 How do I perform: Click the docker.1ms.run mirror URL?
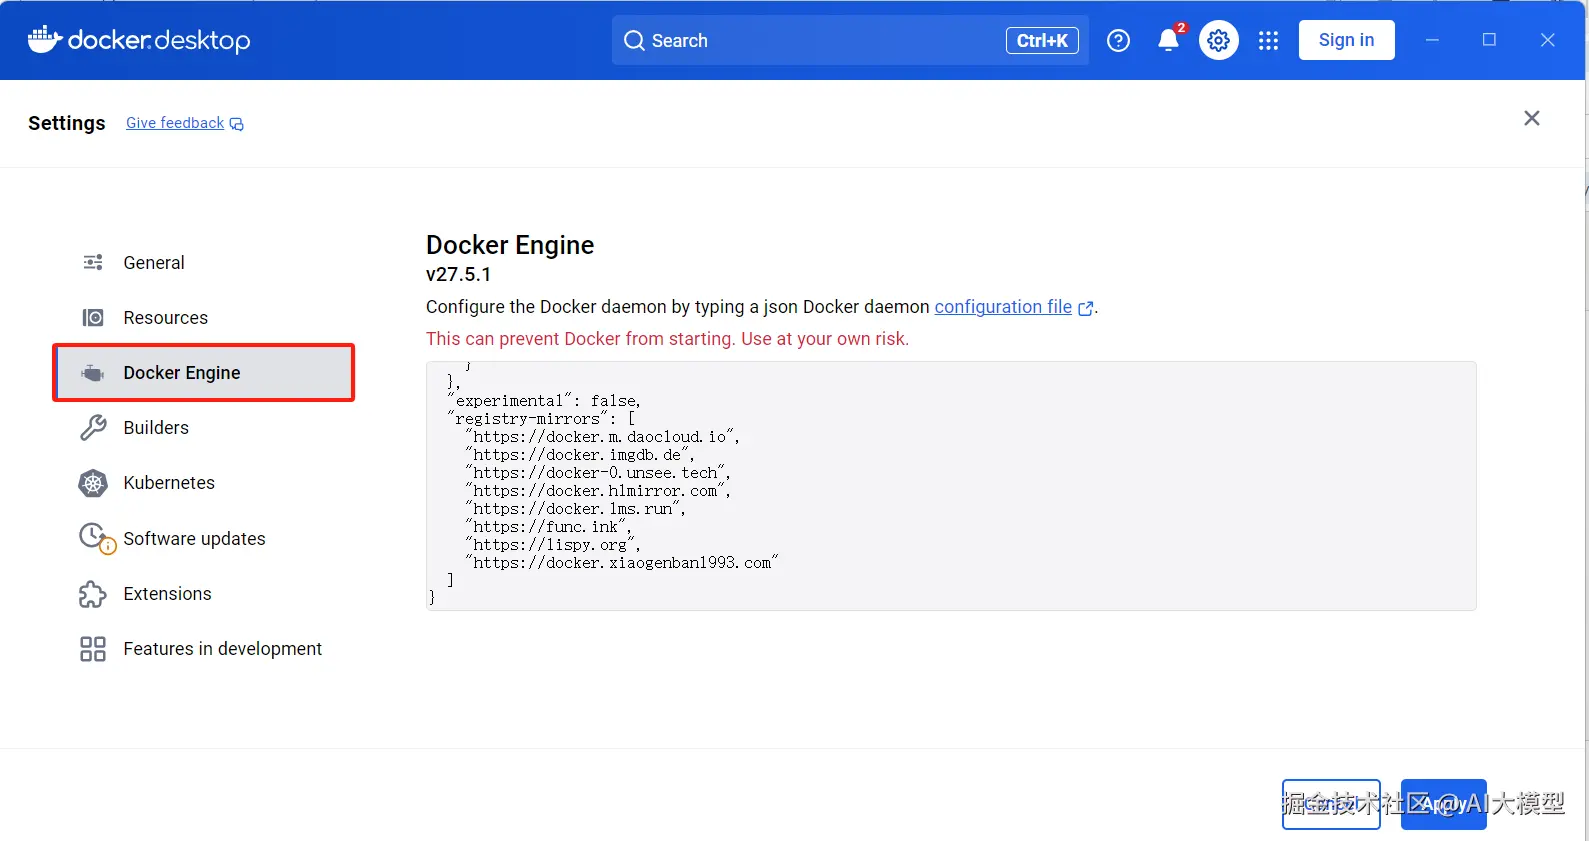(575, 509)
